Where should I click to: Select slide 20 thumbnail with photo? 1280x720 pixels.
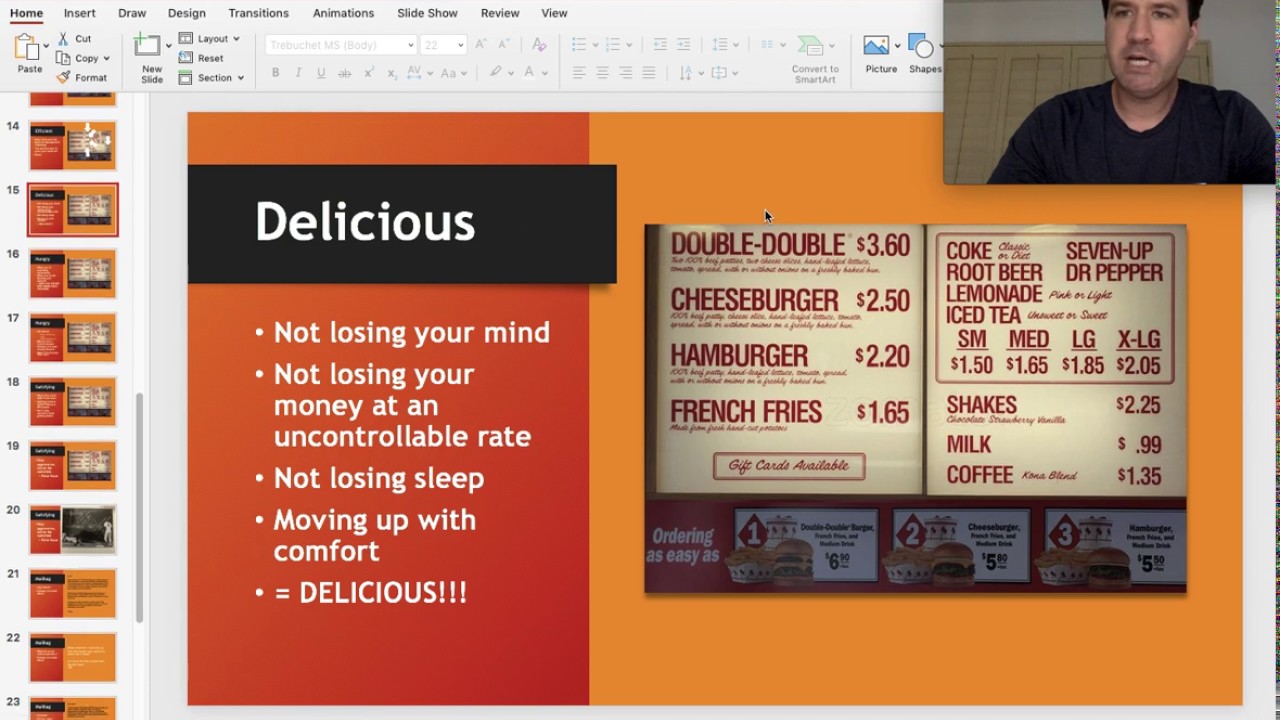pyautogui.click(x=73, y=530)
